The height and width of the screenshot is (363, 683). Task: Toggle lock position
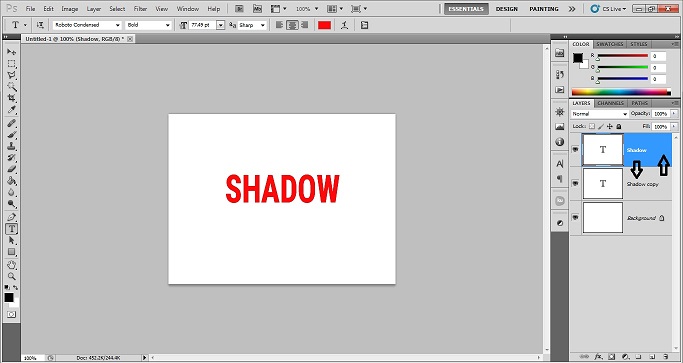pyautogui.click(x=609, y=126)
